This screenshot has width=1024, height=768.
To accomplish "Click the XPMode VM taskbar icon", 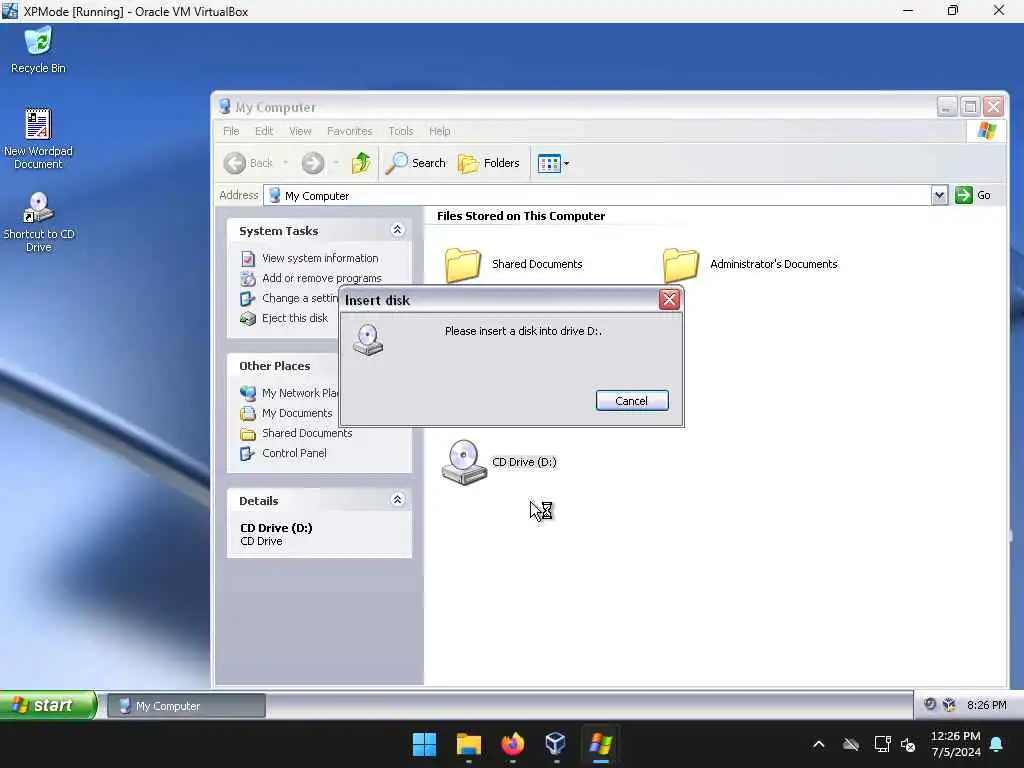I will tap(600, 744).
